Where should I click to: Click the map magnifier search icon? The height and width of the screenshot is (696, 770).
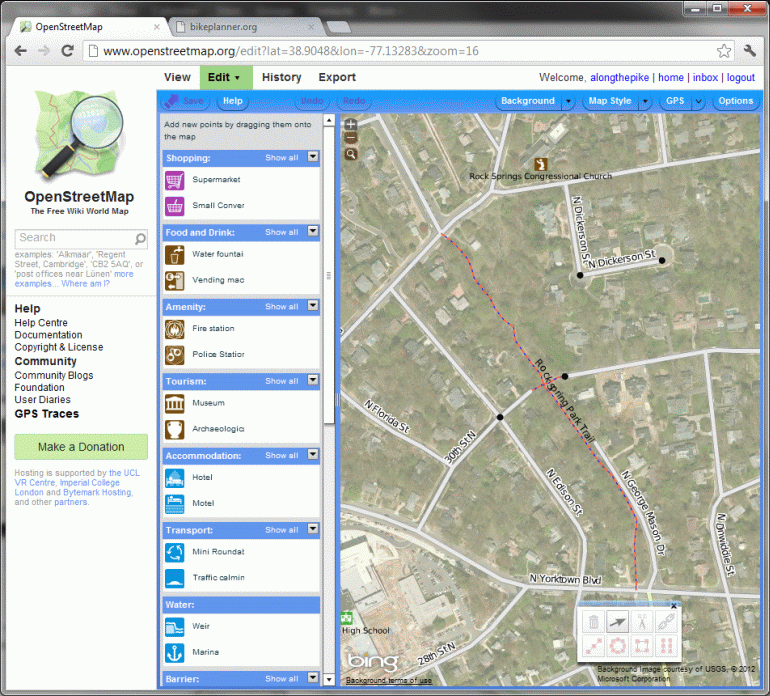coord(351,154)
